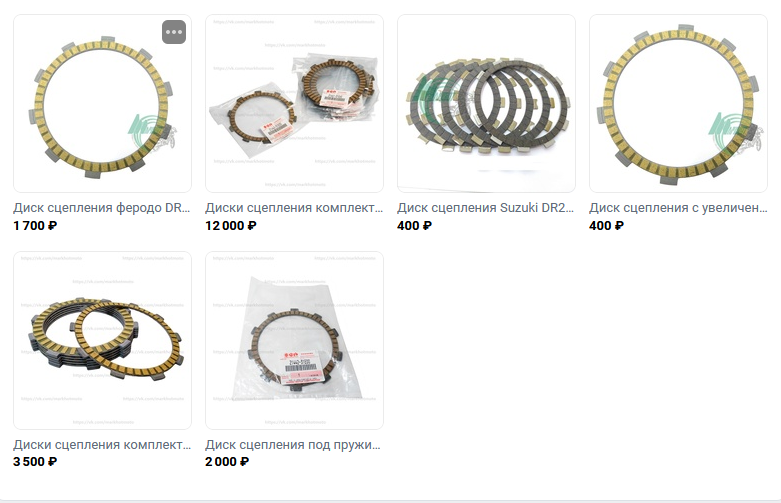
Task: Open photo of bagged clutch disc kits priced 12 000 ₽
Action: (294, 103)
